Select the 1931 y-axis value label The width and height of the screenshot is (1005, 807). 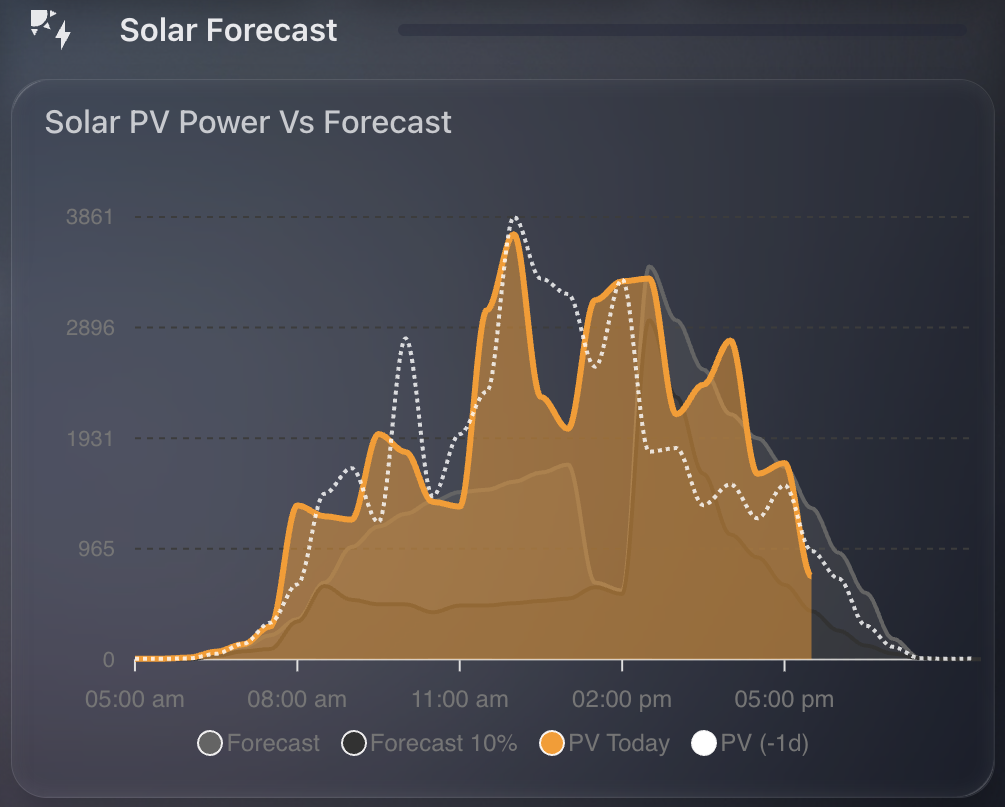(x=90, y=439)
